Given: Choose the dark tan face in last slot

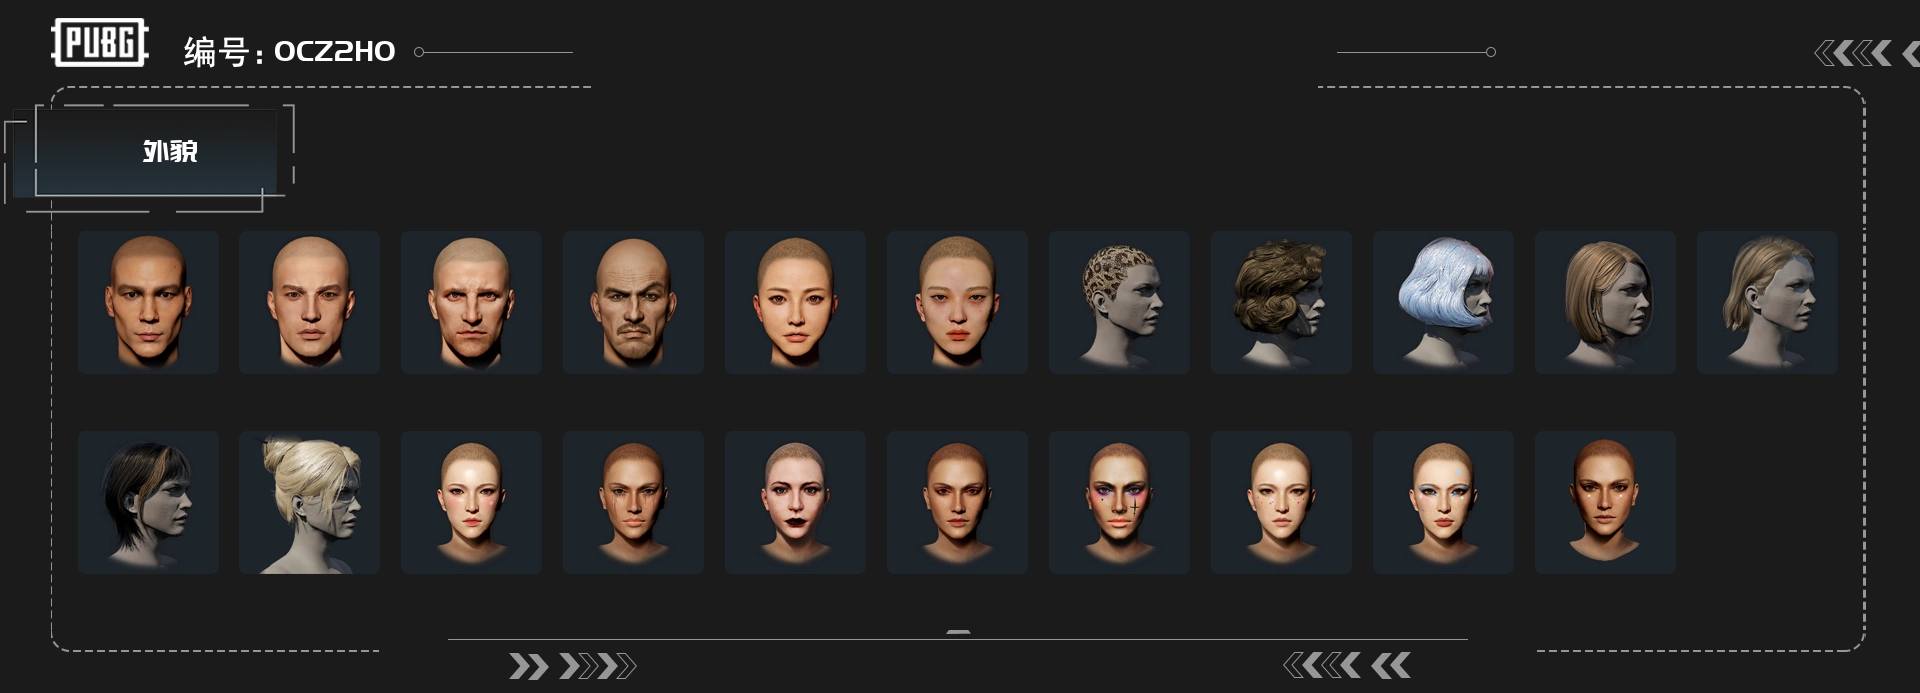Looking at the screenshot, I should click(x=1606, y=502).
